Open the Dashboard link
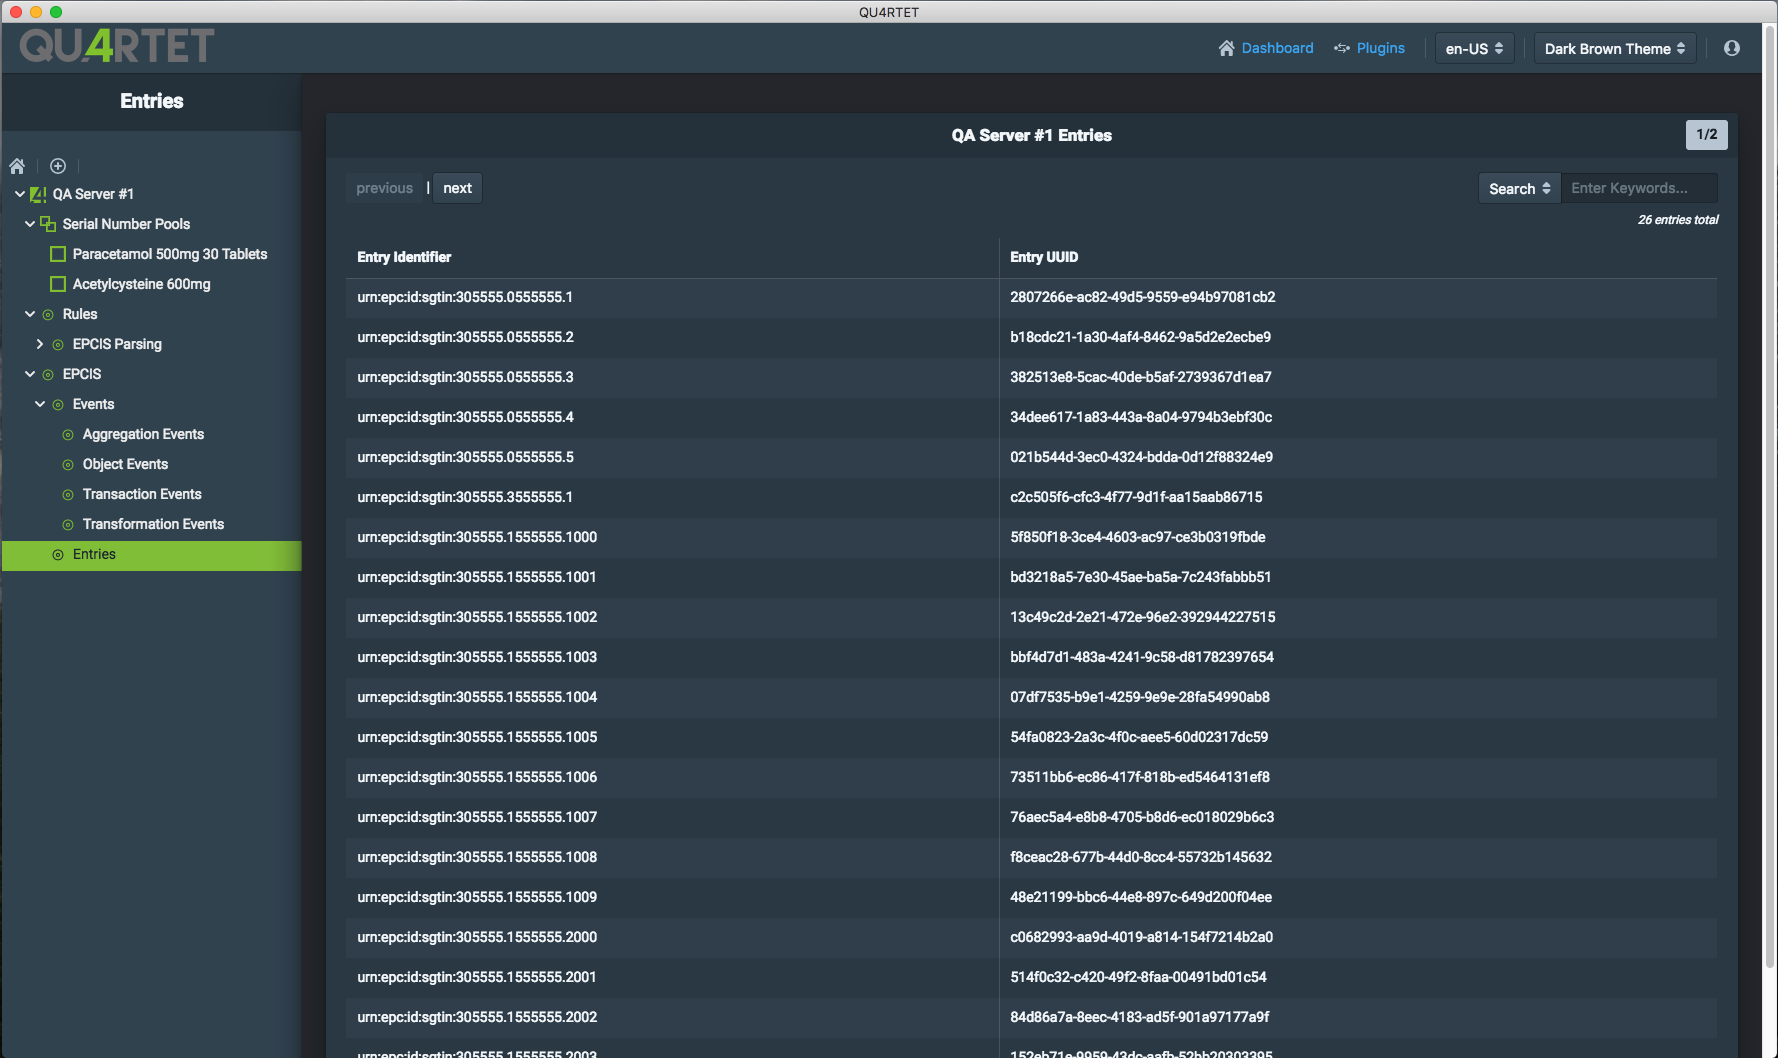1778x1058 pixels. [x=1277, y=48]
